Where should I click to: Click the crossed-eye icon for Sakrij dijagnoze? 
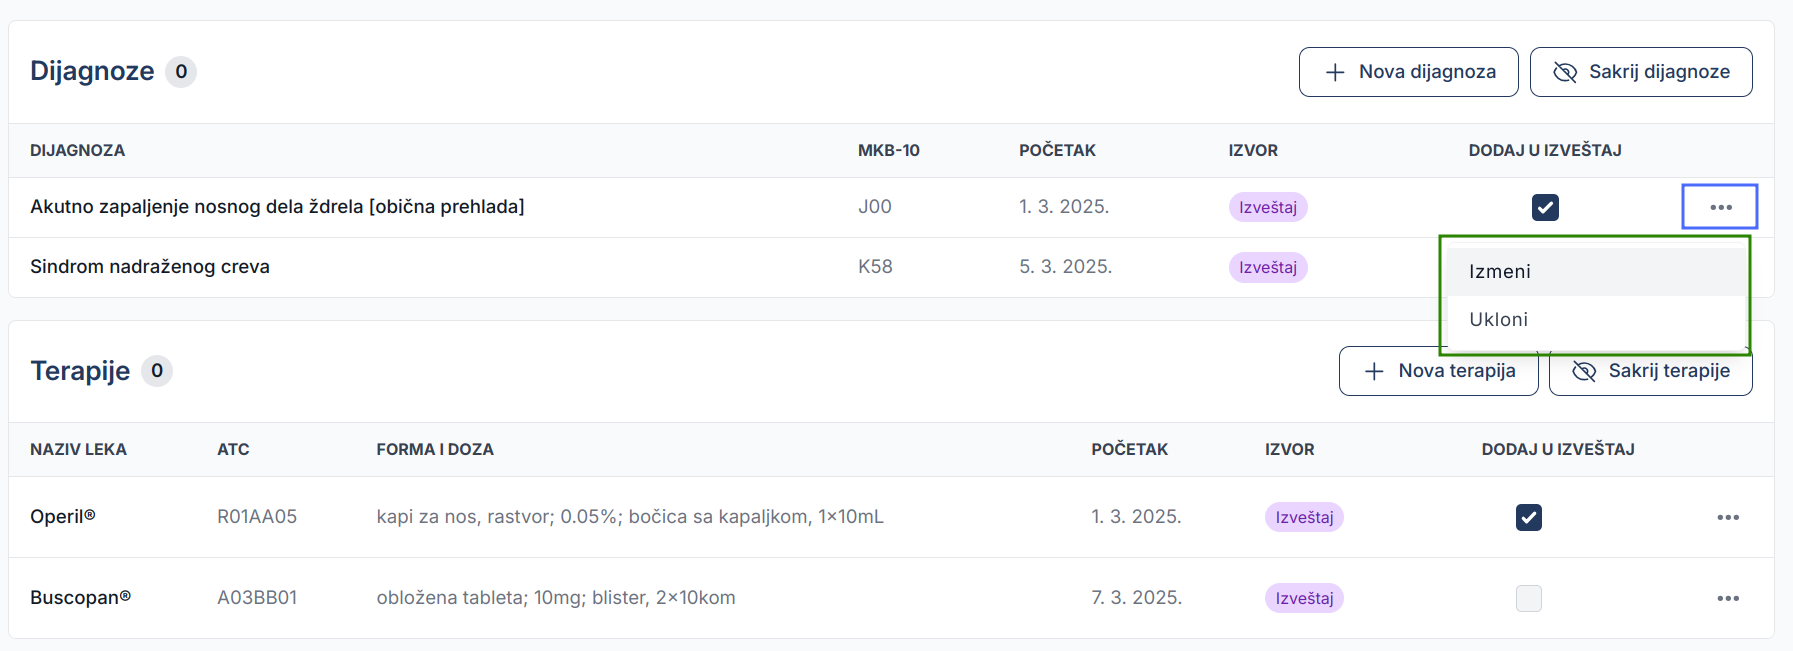(1565, 72)
